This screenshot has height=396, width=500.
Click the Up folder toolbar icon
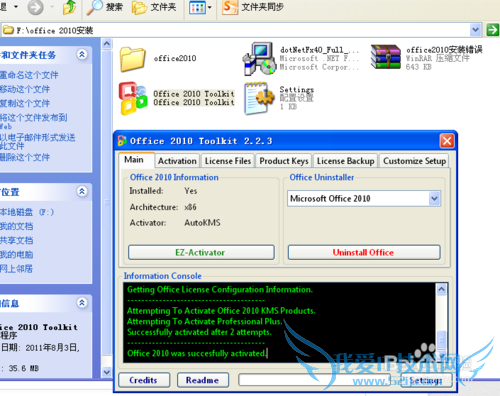pos(69,7)
